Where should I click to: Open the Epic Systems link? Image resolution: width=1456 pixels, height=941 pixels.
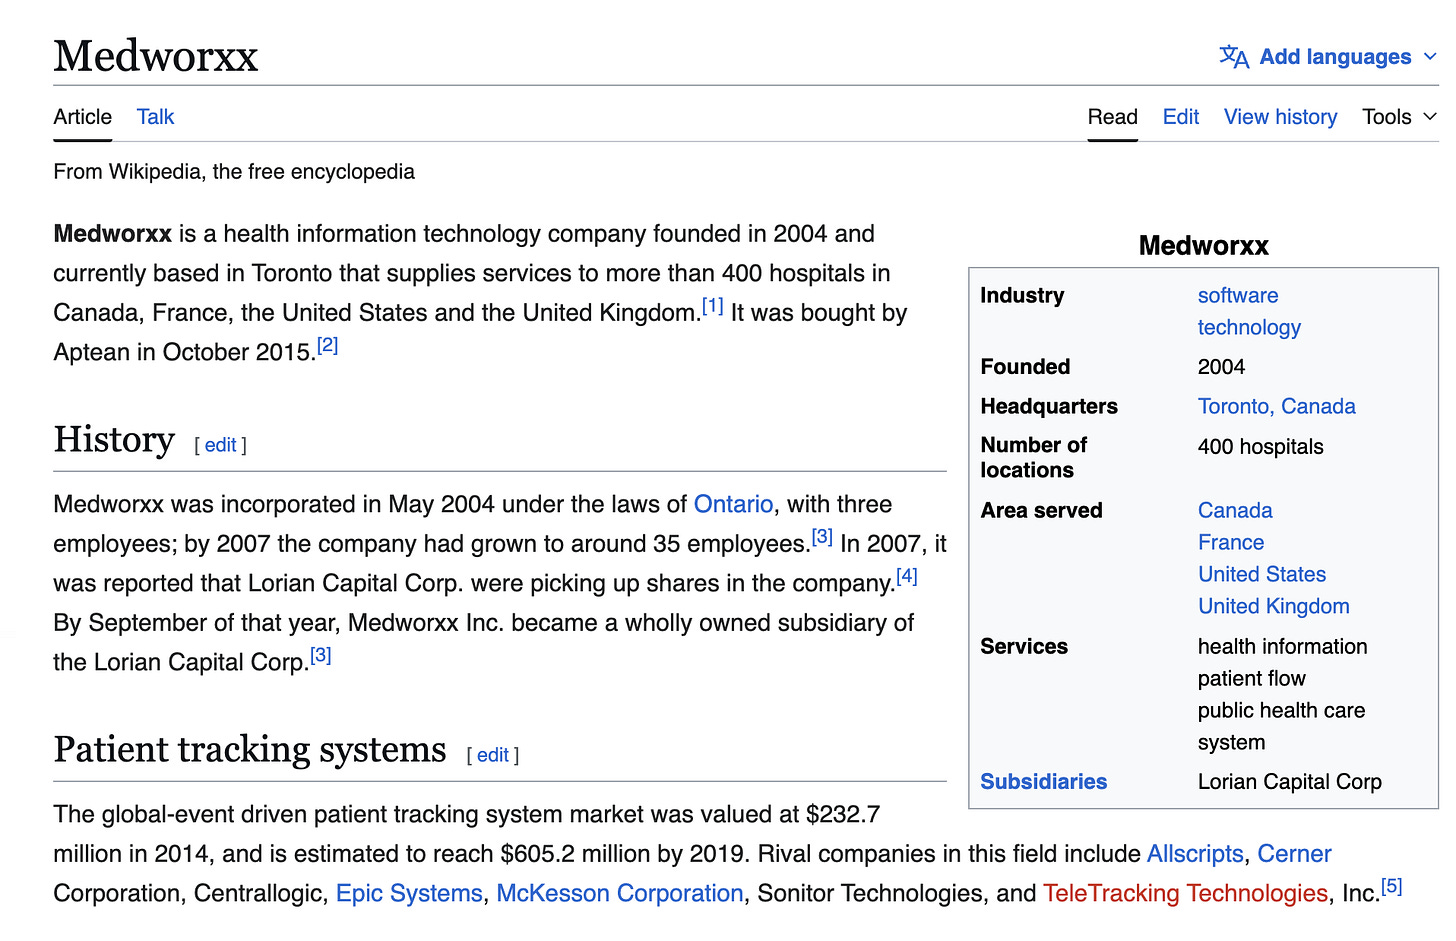coord(409,894)
